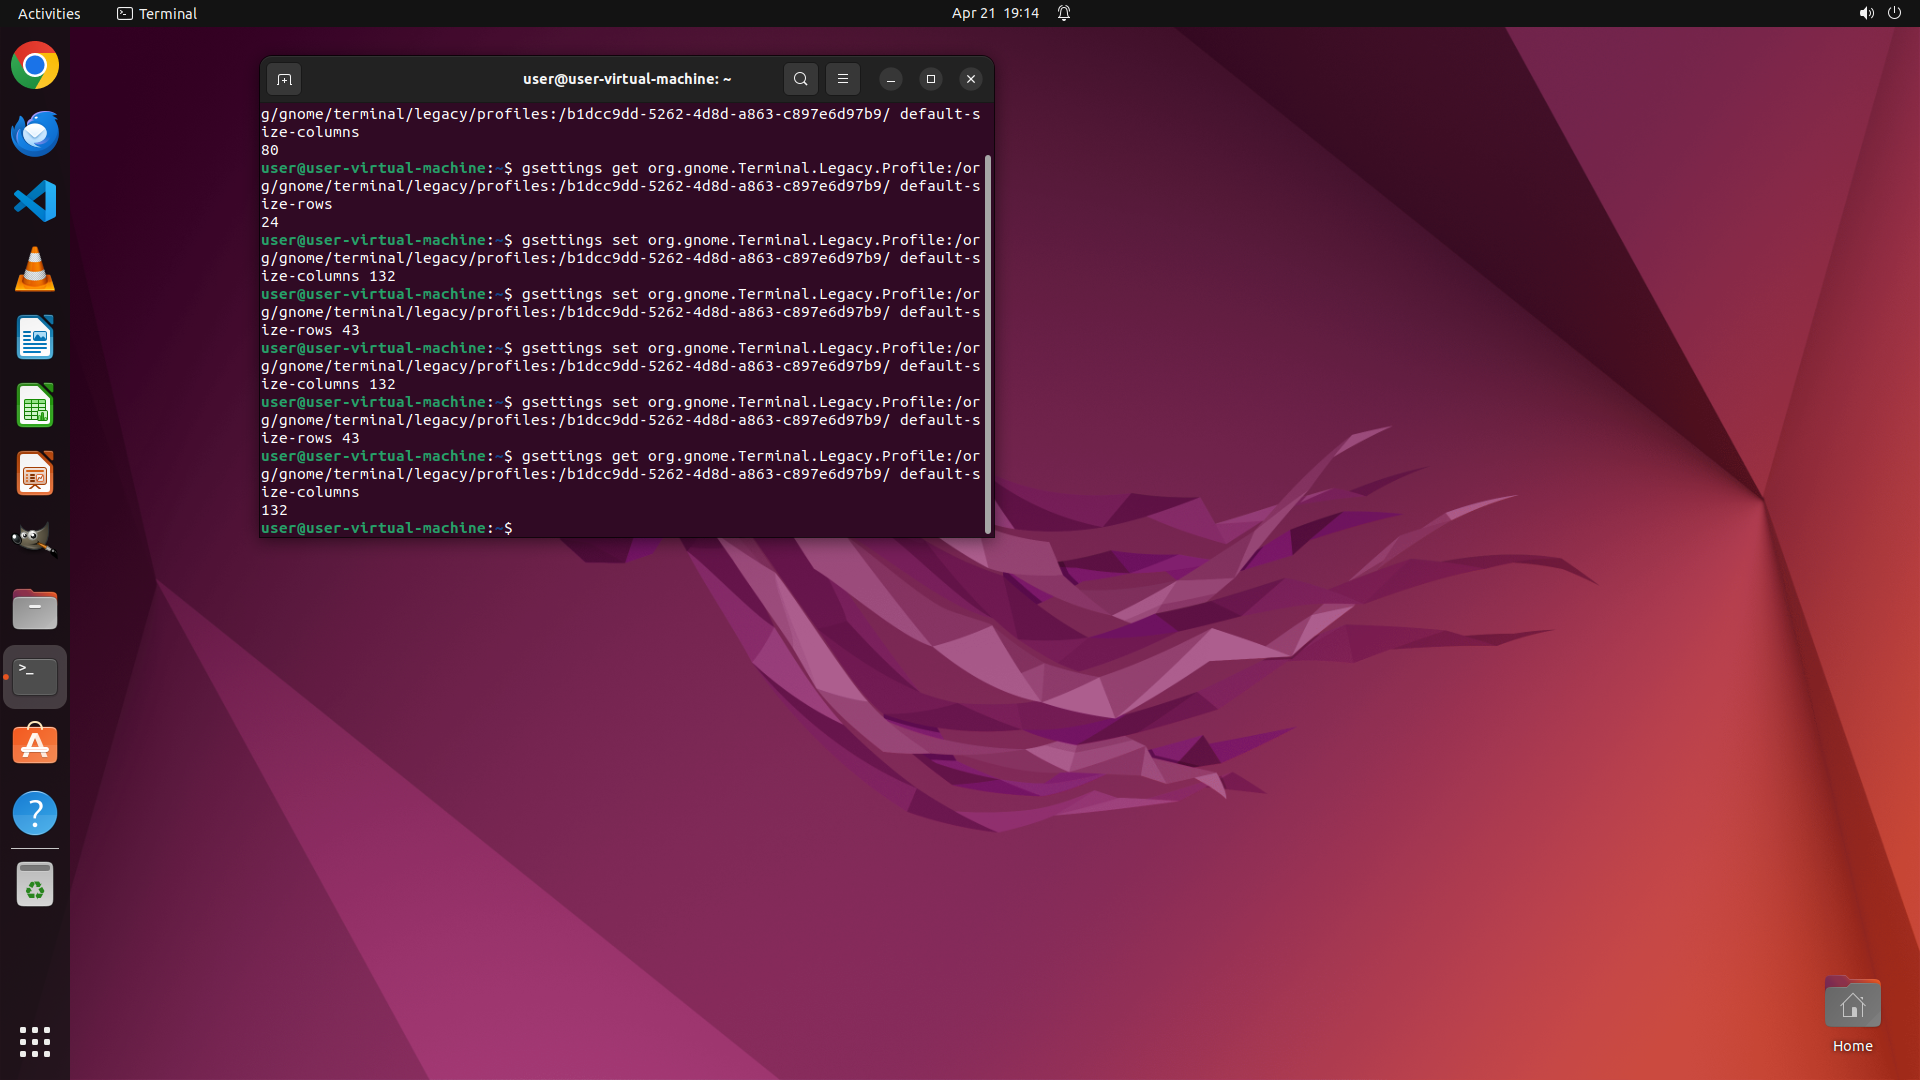Open Thunderbird Mail from the dock
This screenshot has width=1920, height=1080.
pyautogui.click(x=35, y=134)
